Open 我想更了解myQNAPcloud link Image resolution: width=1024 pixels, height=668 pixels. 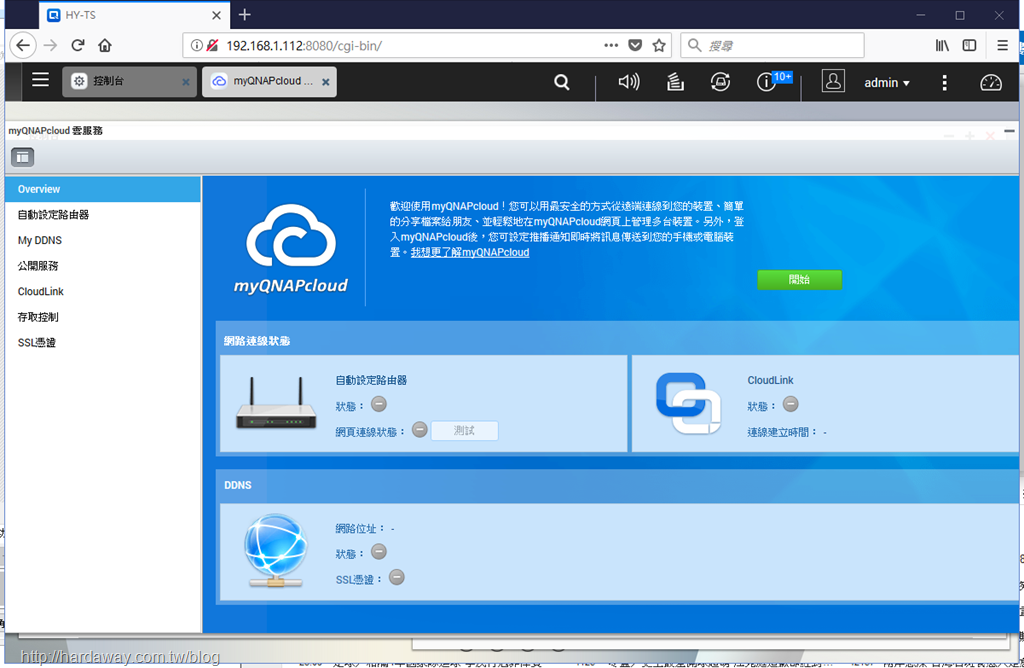pyautogui.click(x=470, y=252)
